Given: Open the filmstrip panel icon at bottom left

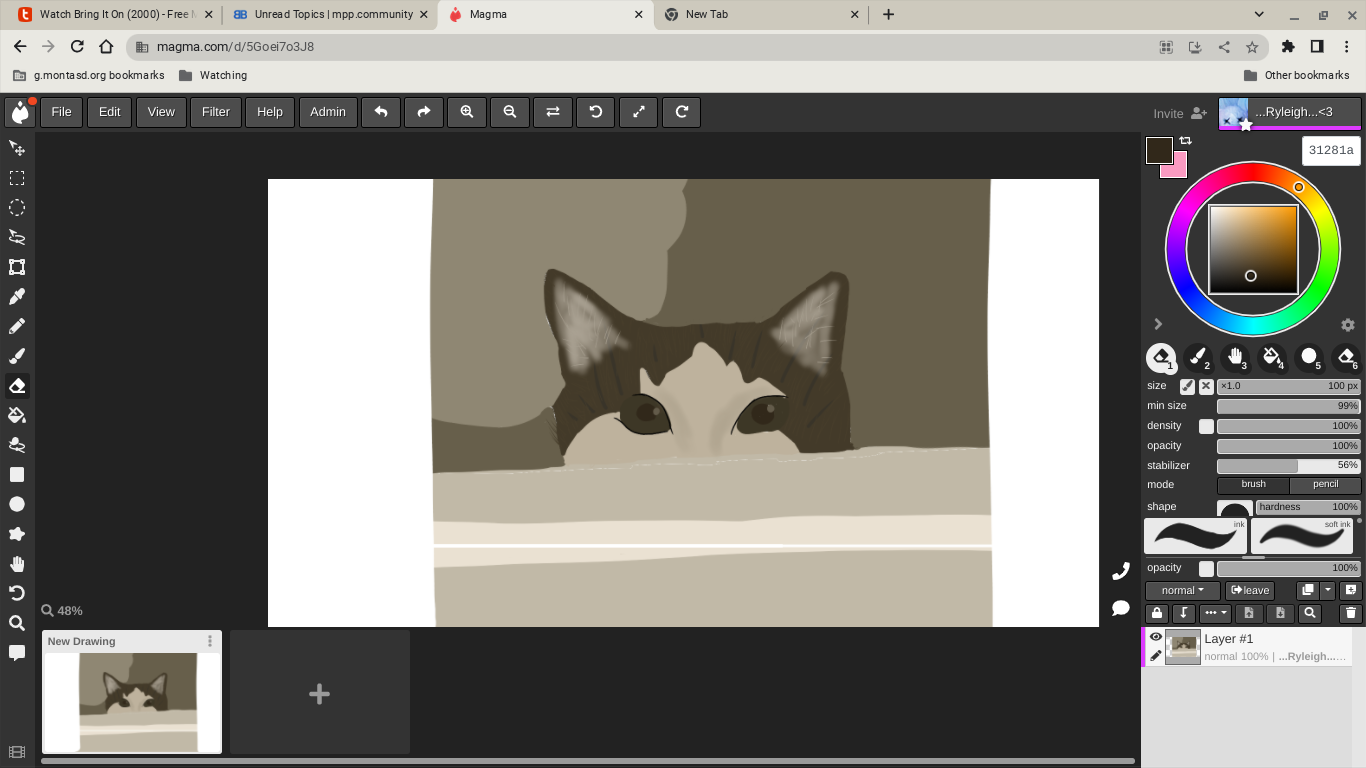Looking at the screenshot, I should coord(16,752).
